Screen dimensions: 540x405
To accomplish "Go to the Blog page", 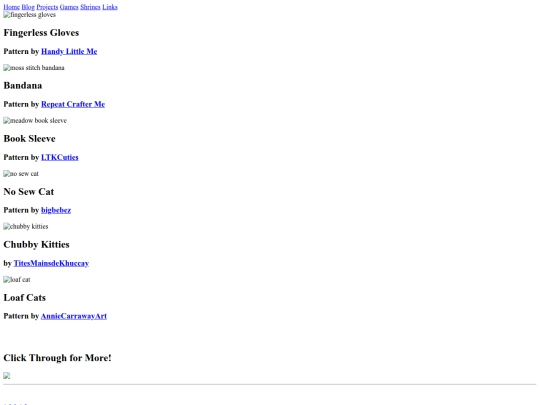I will coord(28,7).
